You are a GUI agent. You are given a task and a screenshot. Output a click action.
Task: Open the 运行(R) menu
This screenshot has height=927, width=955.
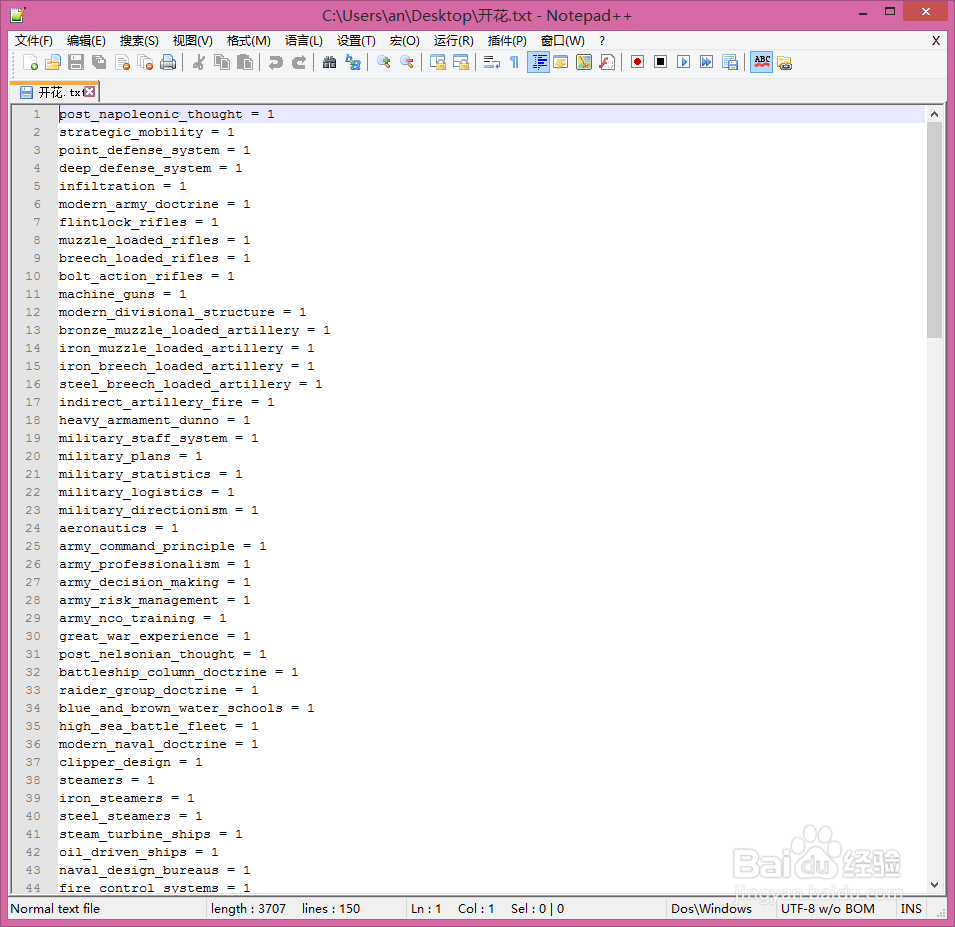pos(454,41)
